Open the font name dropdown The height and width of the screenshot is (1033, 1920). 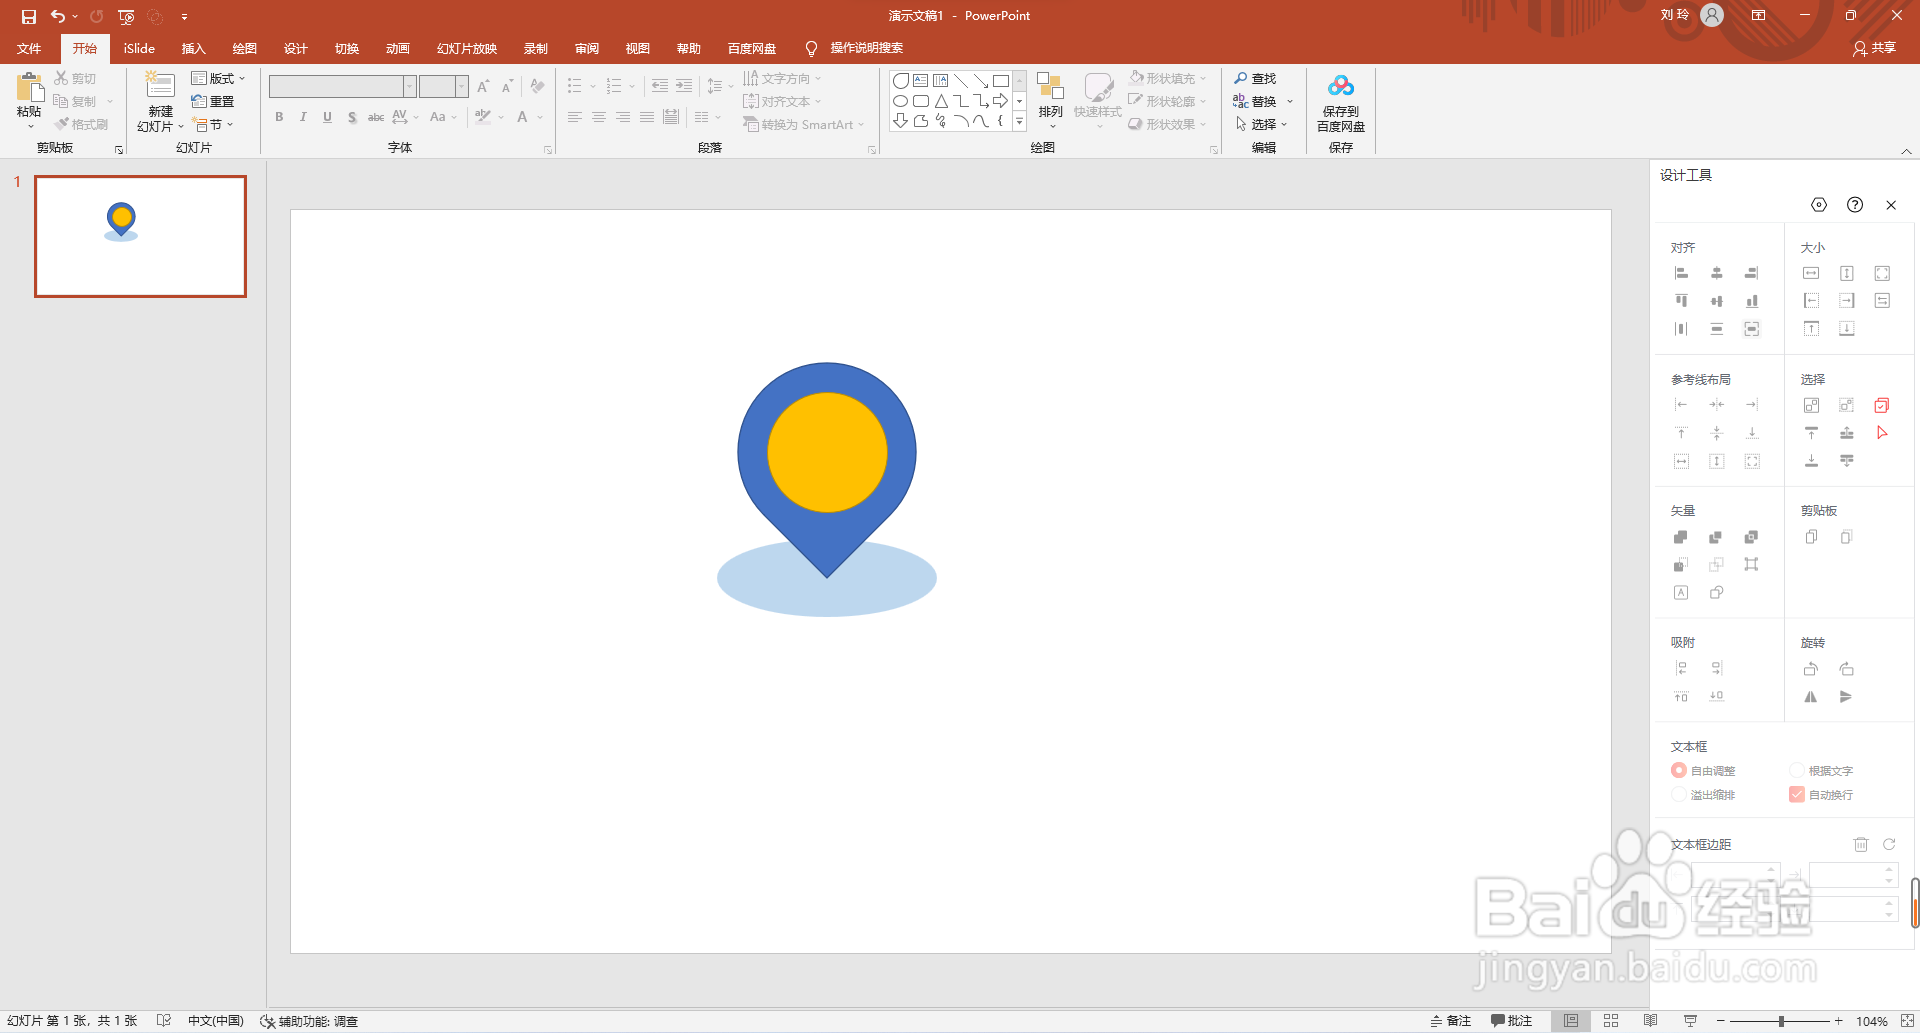[x=410, y=87]
